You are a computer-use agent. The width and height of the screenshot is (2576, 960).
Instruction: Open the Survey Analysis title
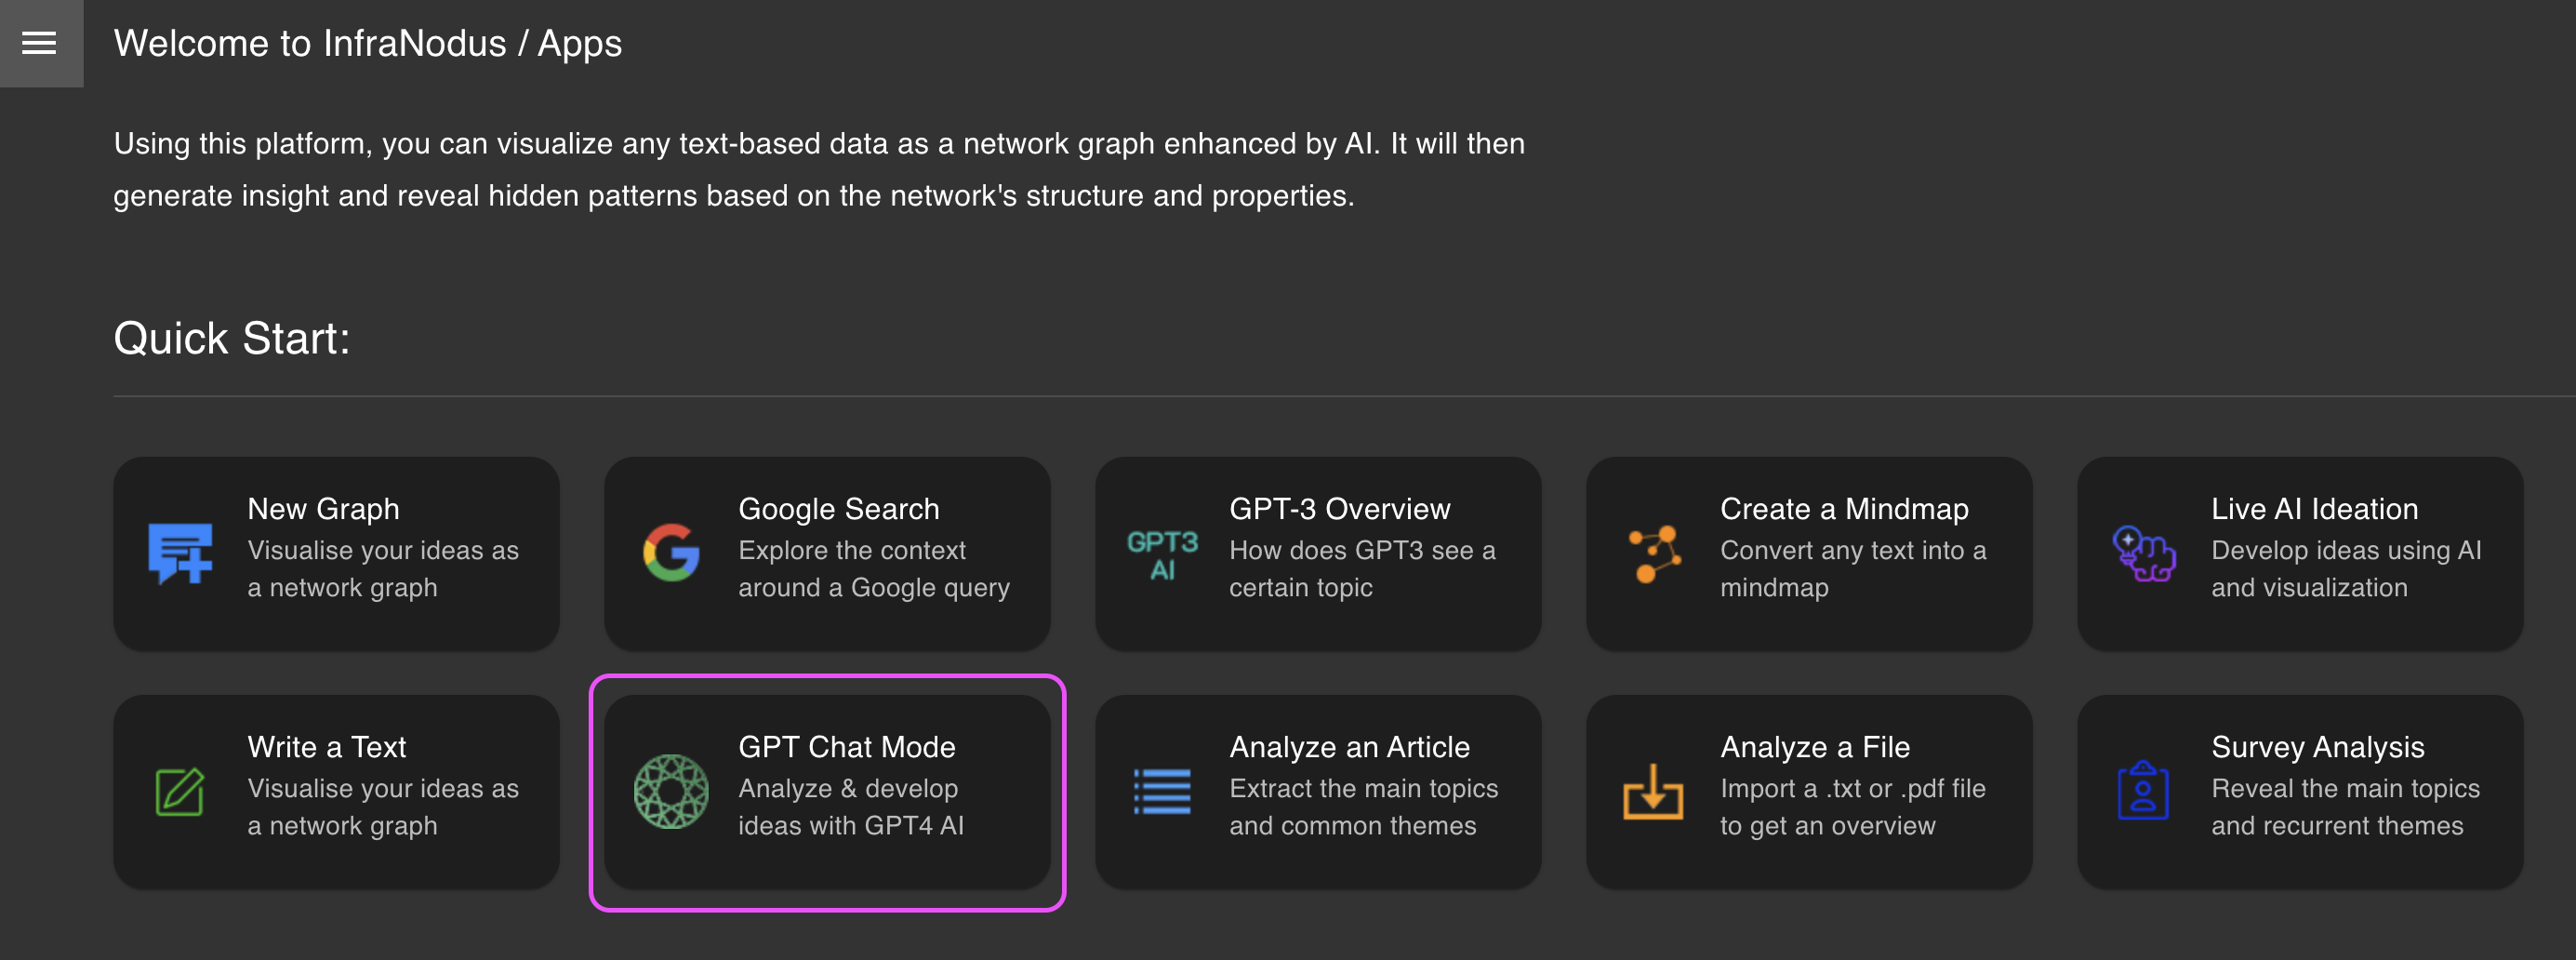pyautogui.click(x=2318, y=747)
